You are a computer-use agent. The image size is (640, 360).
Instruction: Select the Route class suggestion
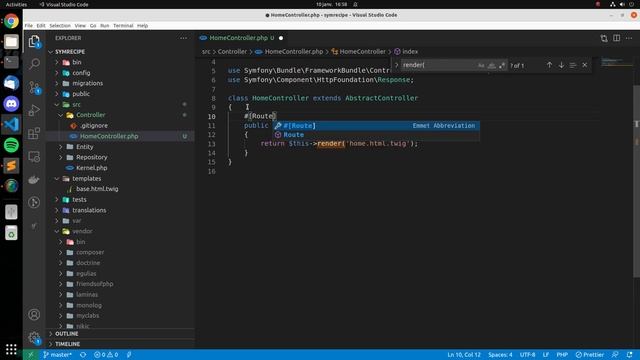[x=376, y=135]
